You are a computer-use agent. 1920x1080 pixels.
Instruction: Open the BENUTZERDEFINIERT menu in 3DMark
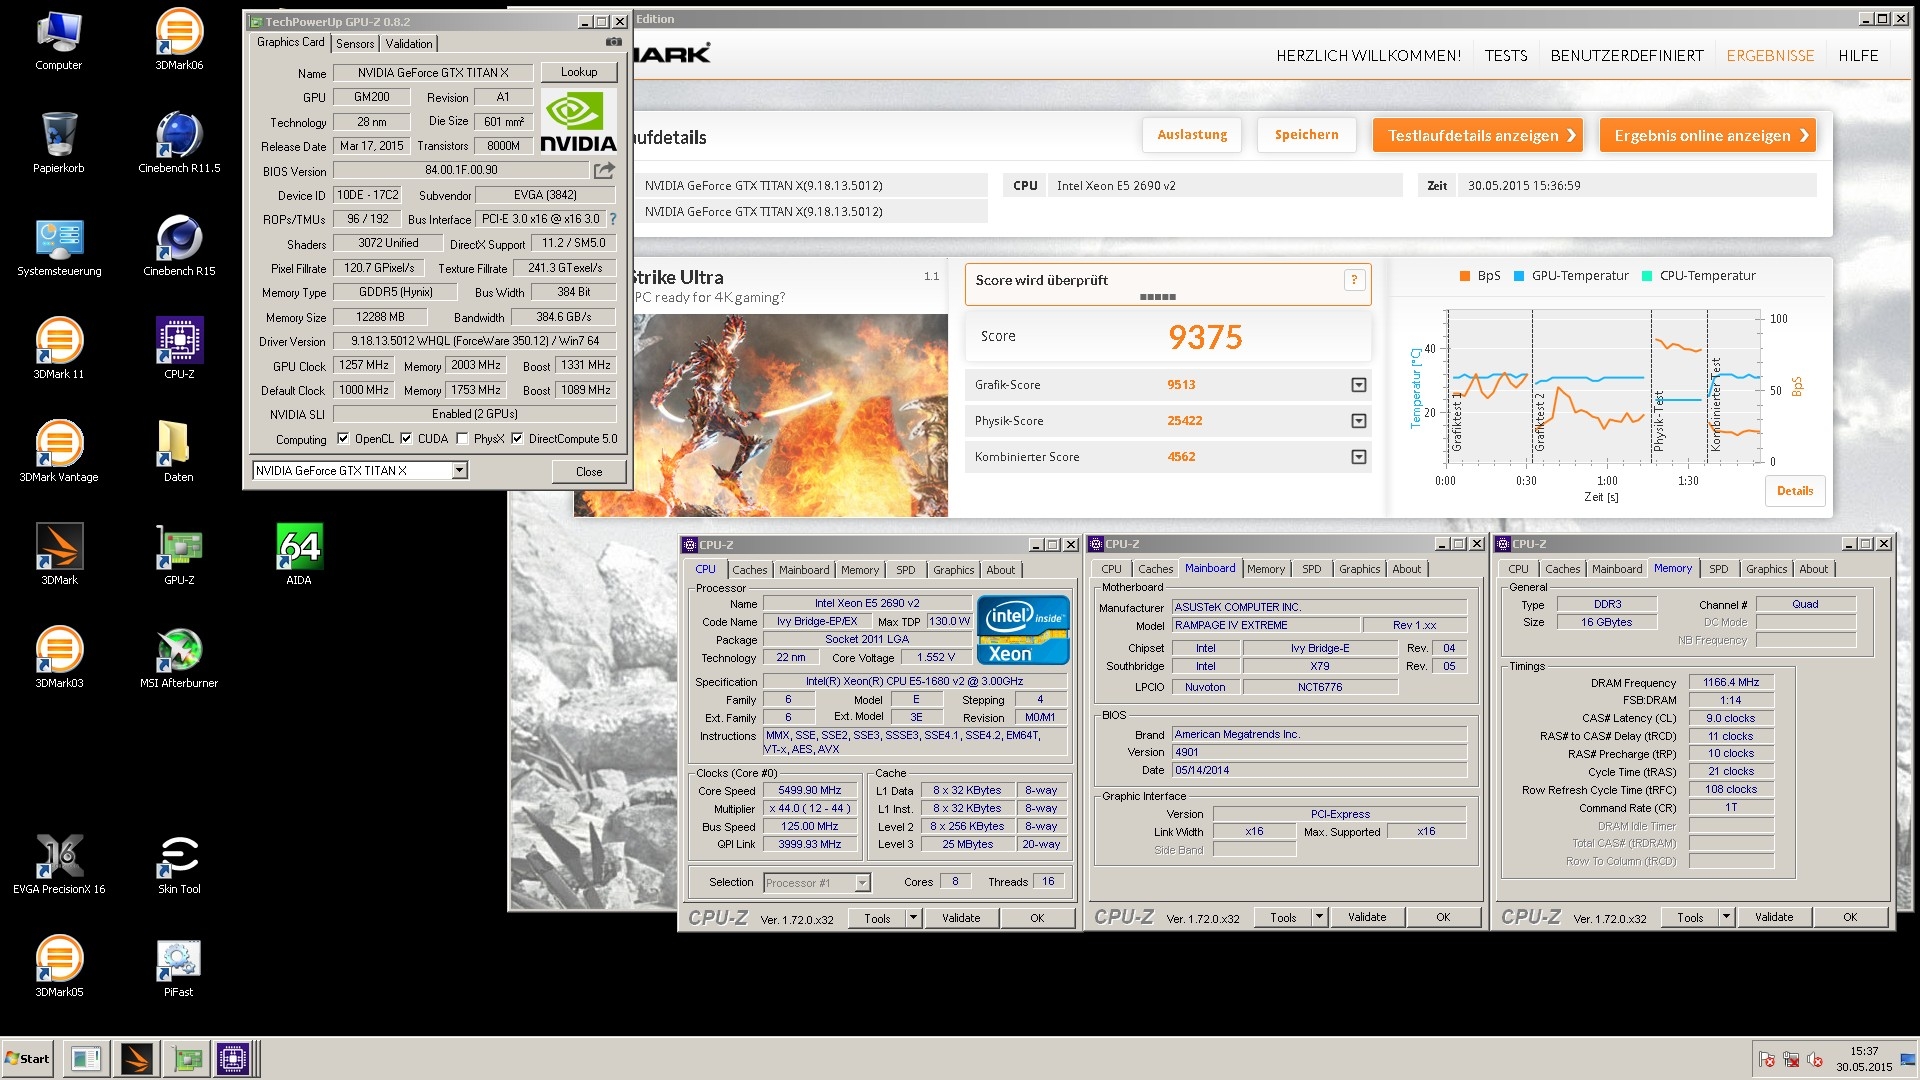pyautogui.click(x=1627, y=55)
